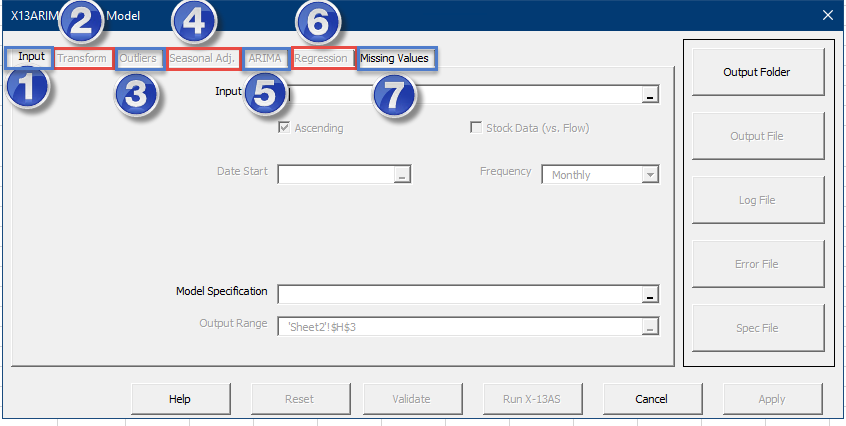Select the Outliers tab
Viewport: 846px width, 426px height.
[x=138, y=58]
